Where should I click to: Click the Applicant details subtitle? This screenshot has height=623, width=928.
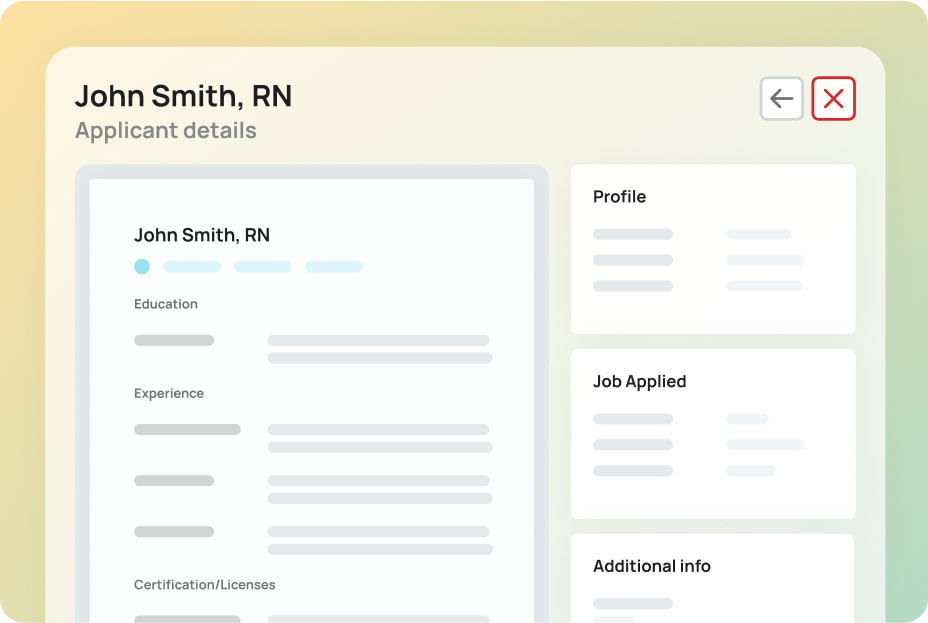click(166, 131)
